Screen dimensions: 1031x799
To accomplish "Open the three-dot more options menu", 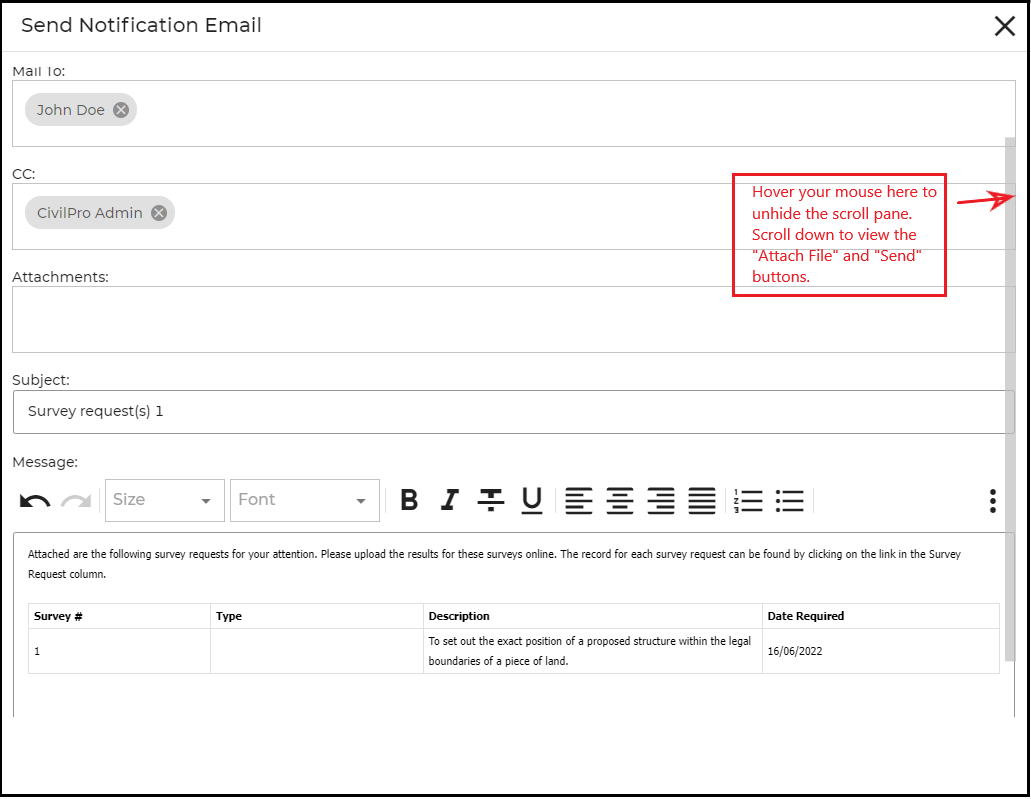I will [992, 501].
